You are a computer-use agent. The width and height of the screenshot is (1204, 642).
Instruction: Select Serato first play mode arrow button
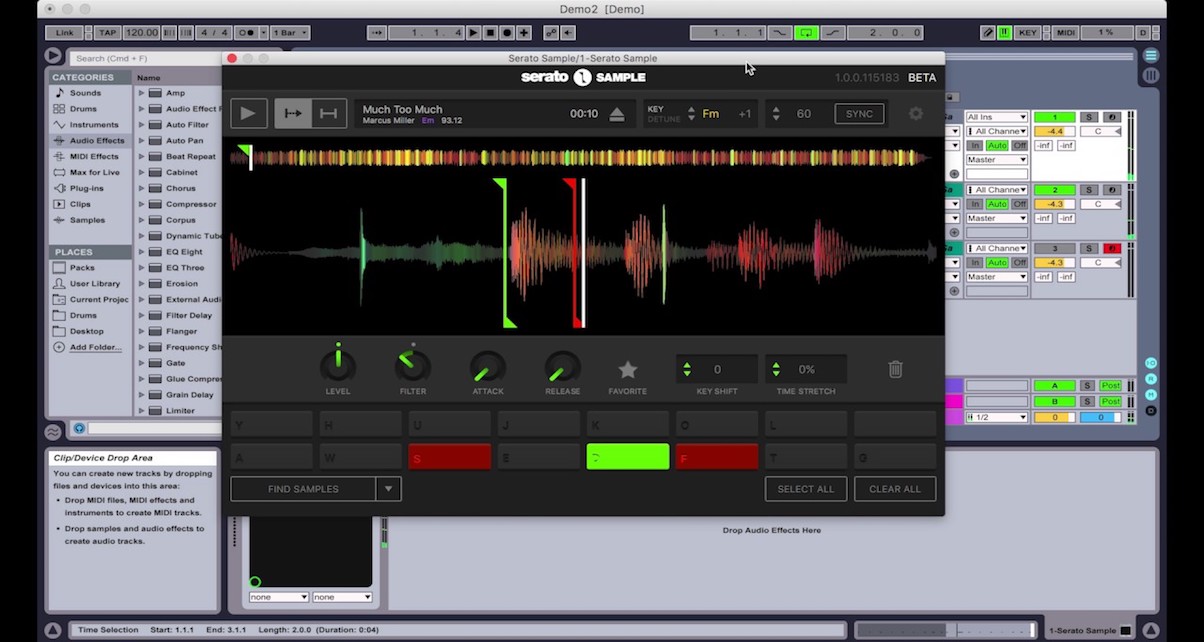point(293,113)
